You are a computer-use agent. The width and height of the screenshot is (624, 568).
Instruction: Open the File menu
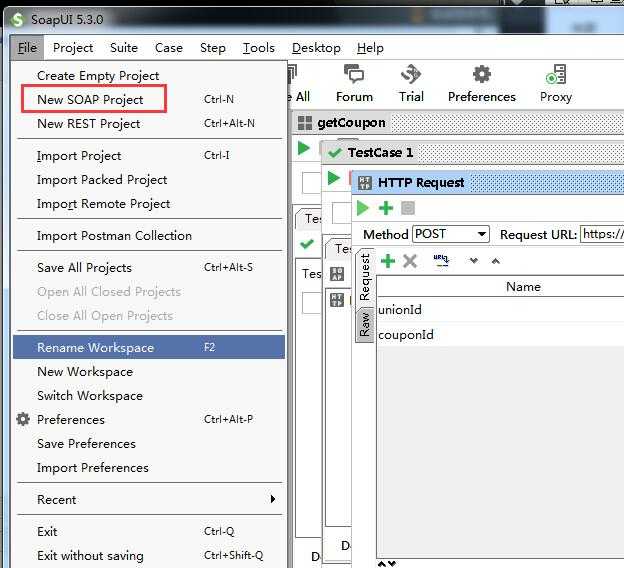(27, 48)
